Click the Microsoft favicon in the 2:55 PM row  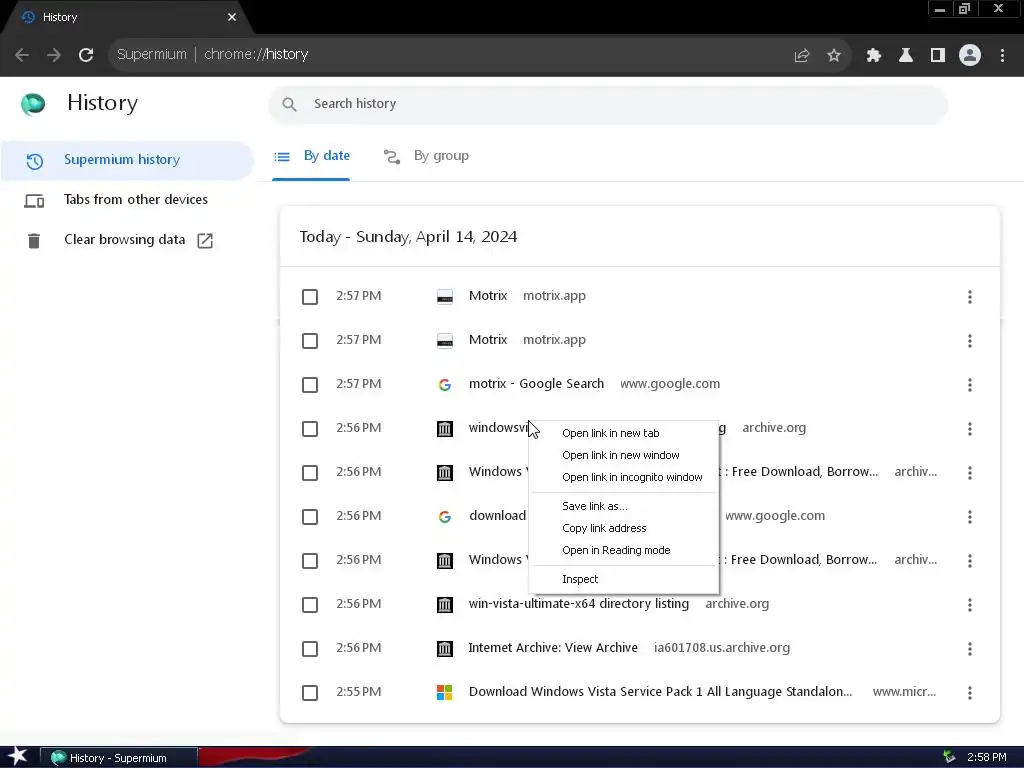coord(445,692)
